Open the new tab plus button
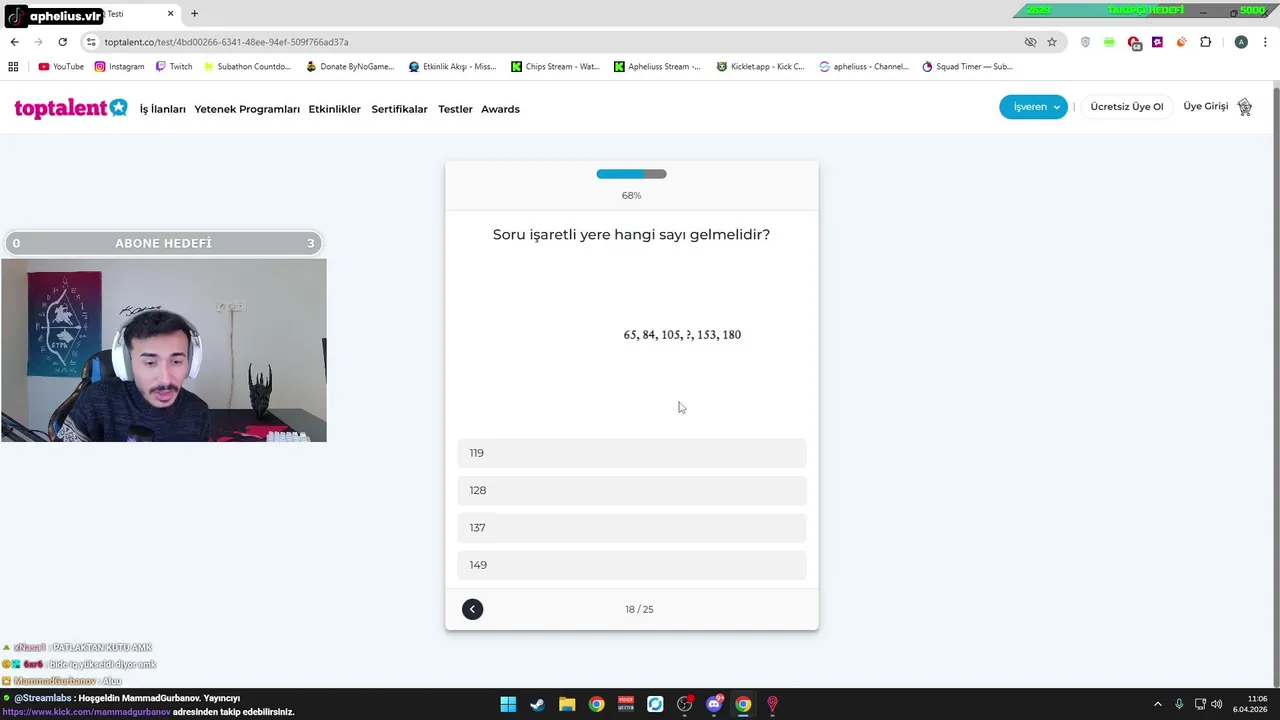1280x720 pixels. (194, 14)
